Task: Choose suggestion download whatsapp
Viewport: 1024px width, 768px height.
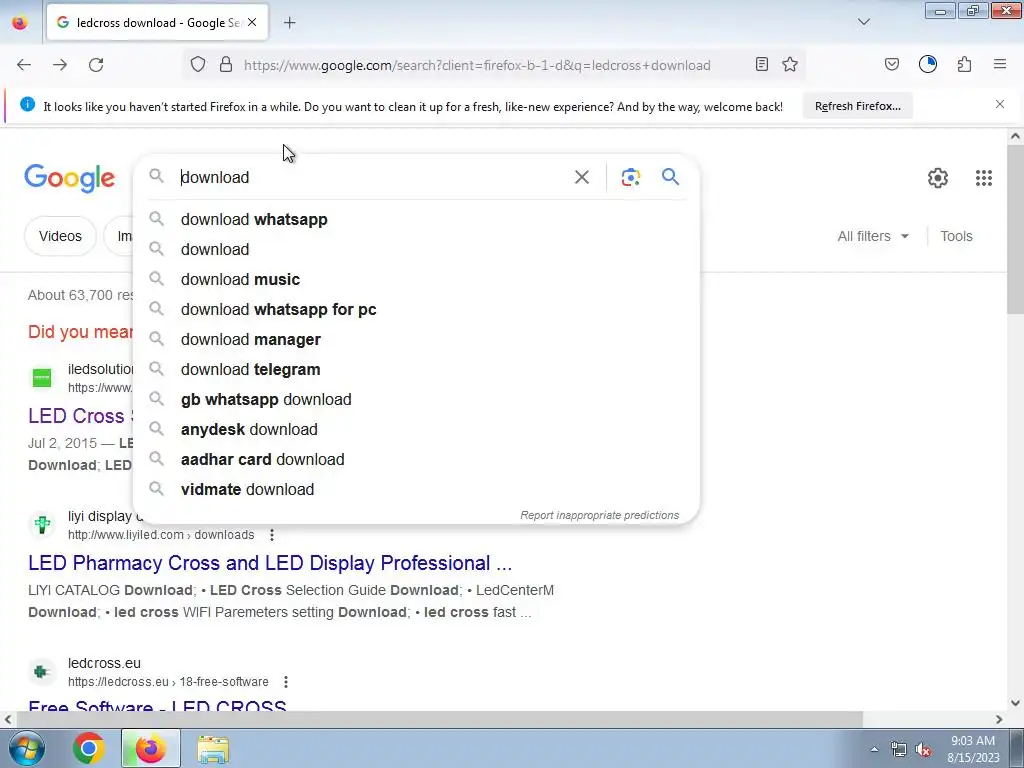Action: click(x=416, y=219)
